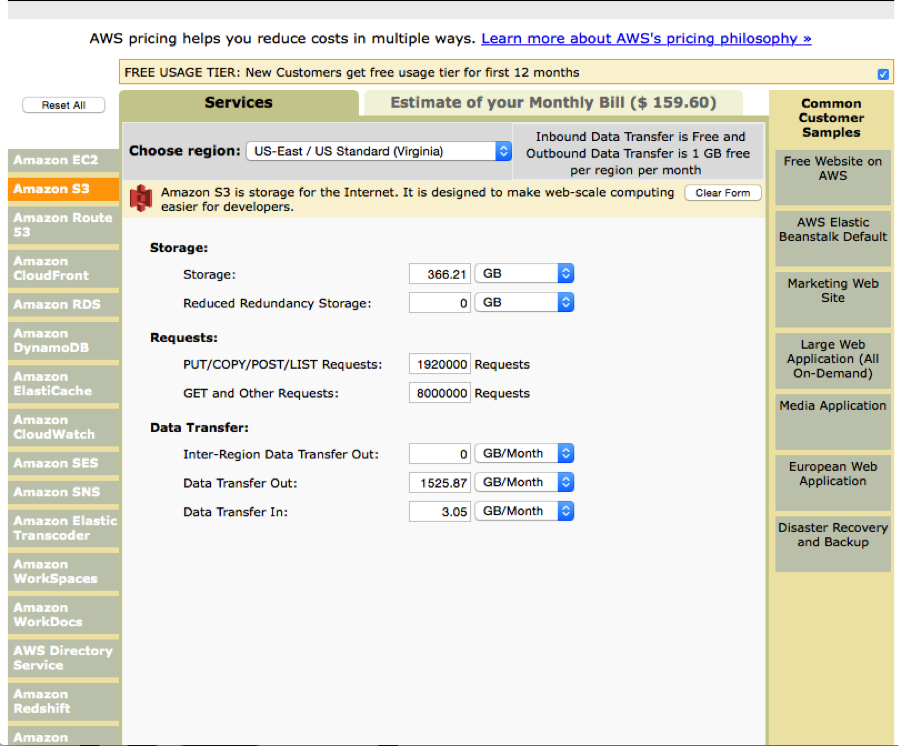
Task: Open Inter-Region Data Transfer Out unit dropdown
Action: (x=524, y=453)
